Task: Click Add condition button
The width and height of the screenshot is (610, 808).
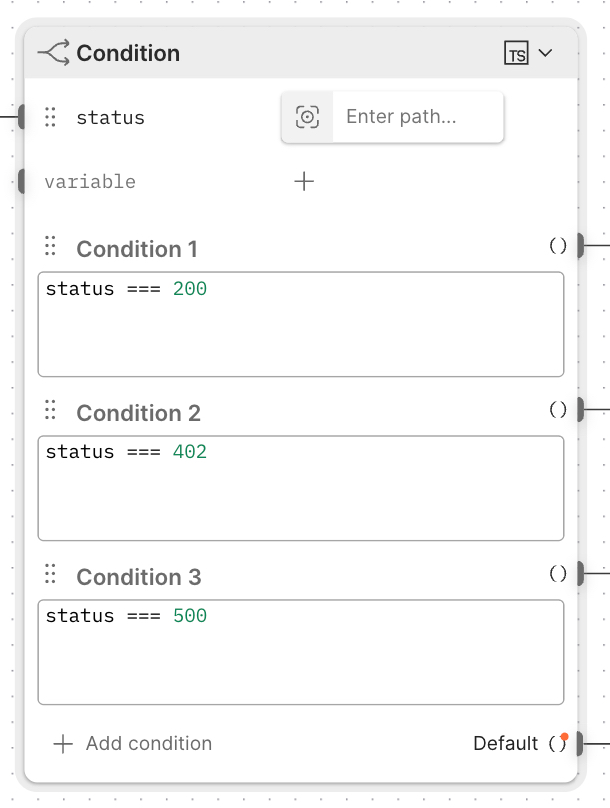Action: [x=133, y=744]
